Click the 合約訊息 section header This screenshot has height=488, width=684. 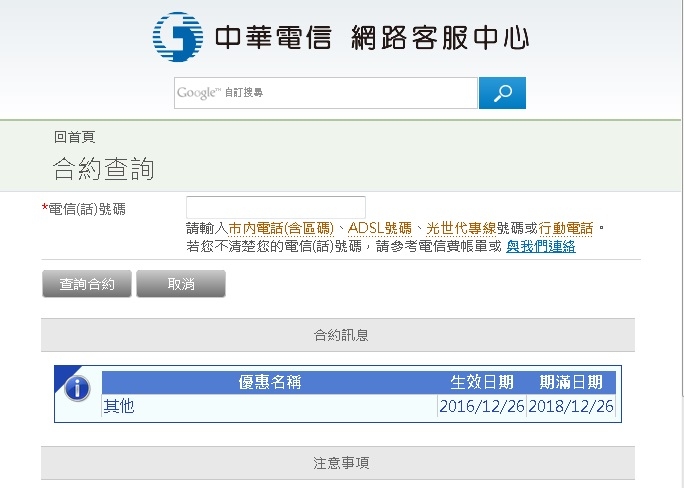(338, 335)
